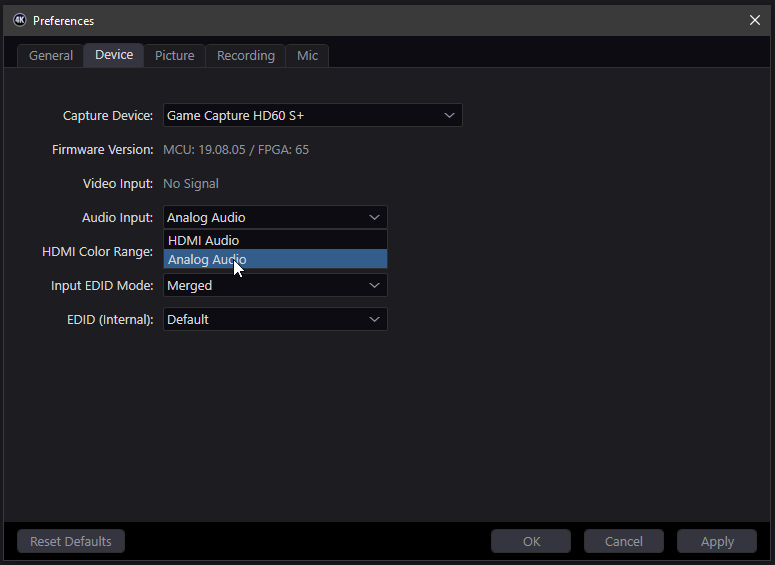Click the 4K app icon in title bar

[20, 20]
